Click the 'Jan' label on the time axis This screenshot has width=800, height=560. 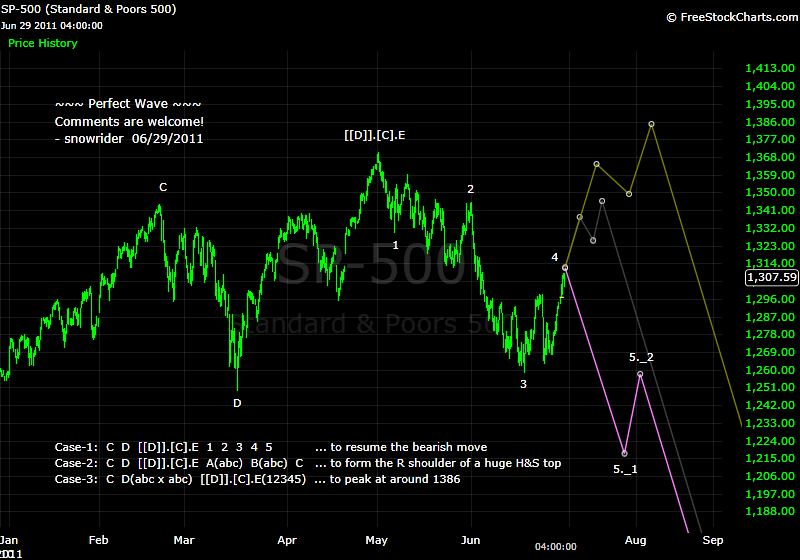click(9, 540)
